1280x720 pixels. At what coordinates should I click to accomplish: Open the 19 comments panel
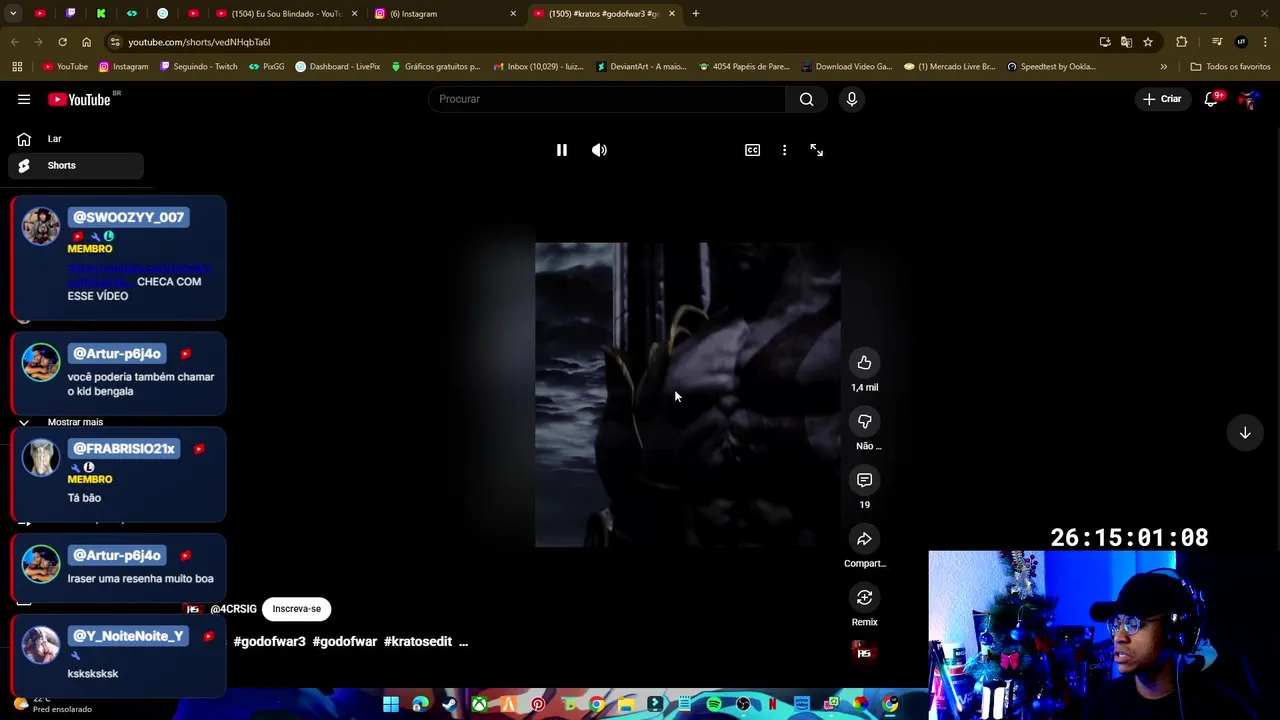pyautogui.click(x=864, y=480)
